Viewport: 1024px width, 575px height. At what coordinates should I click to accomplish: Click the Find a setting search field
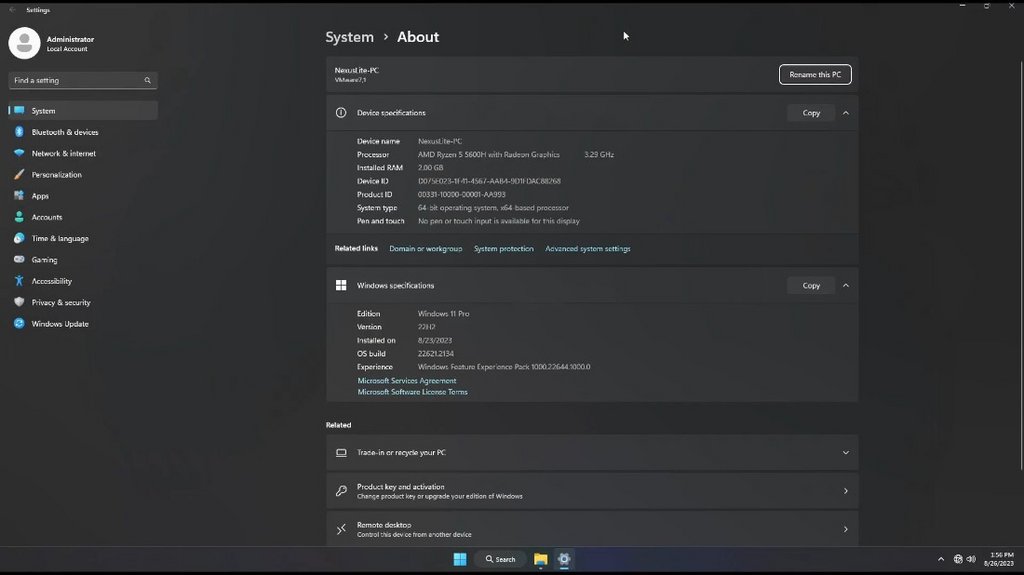pyautogui.click(x=83, y=80)
